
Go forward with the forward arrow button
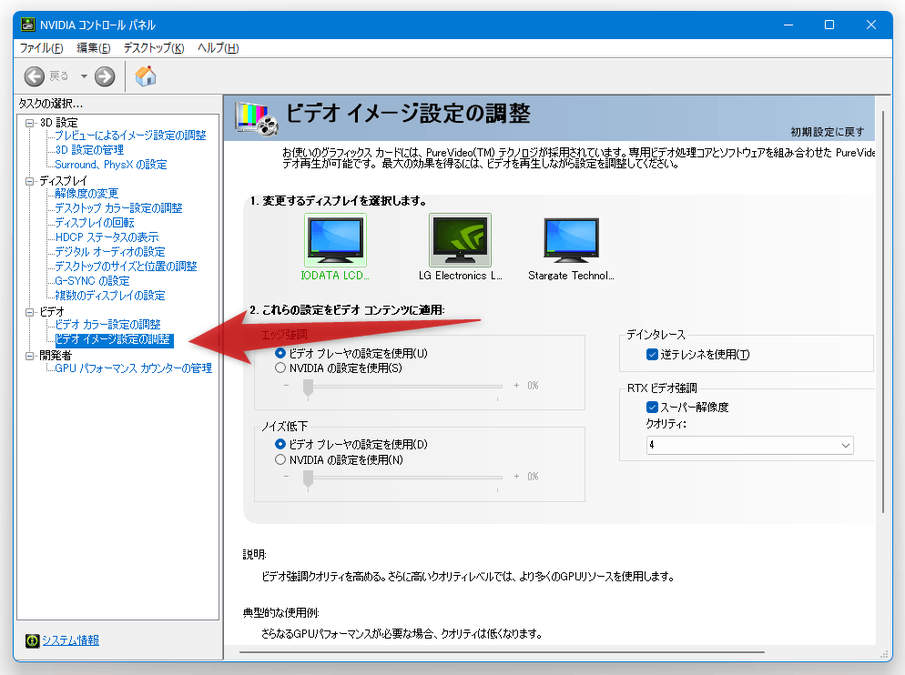pyautogui.click(x=104, y=76)
